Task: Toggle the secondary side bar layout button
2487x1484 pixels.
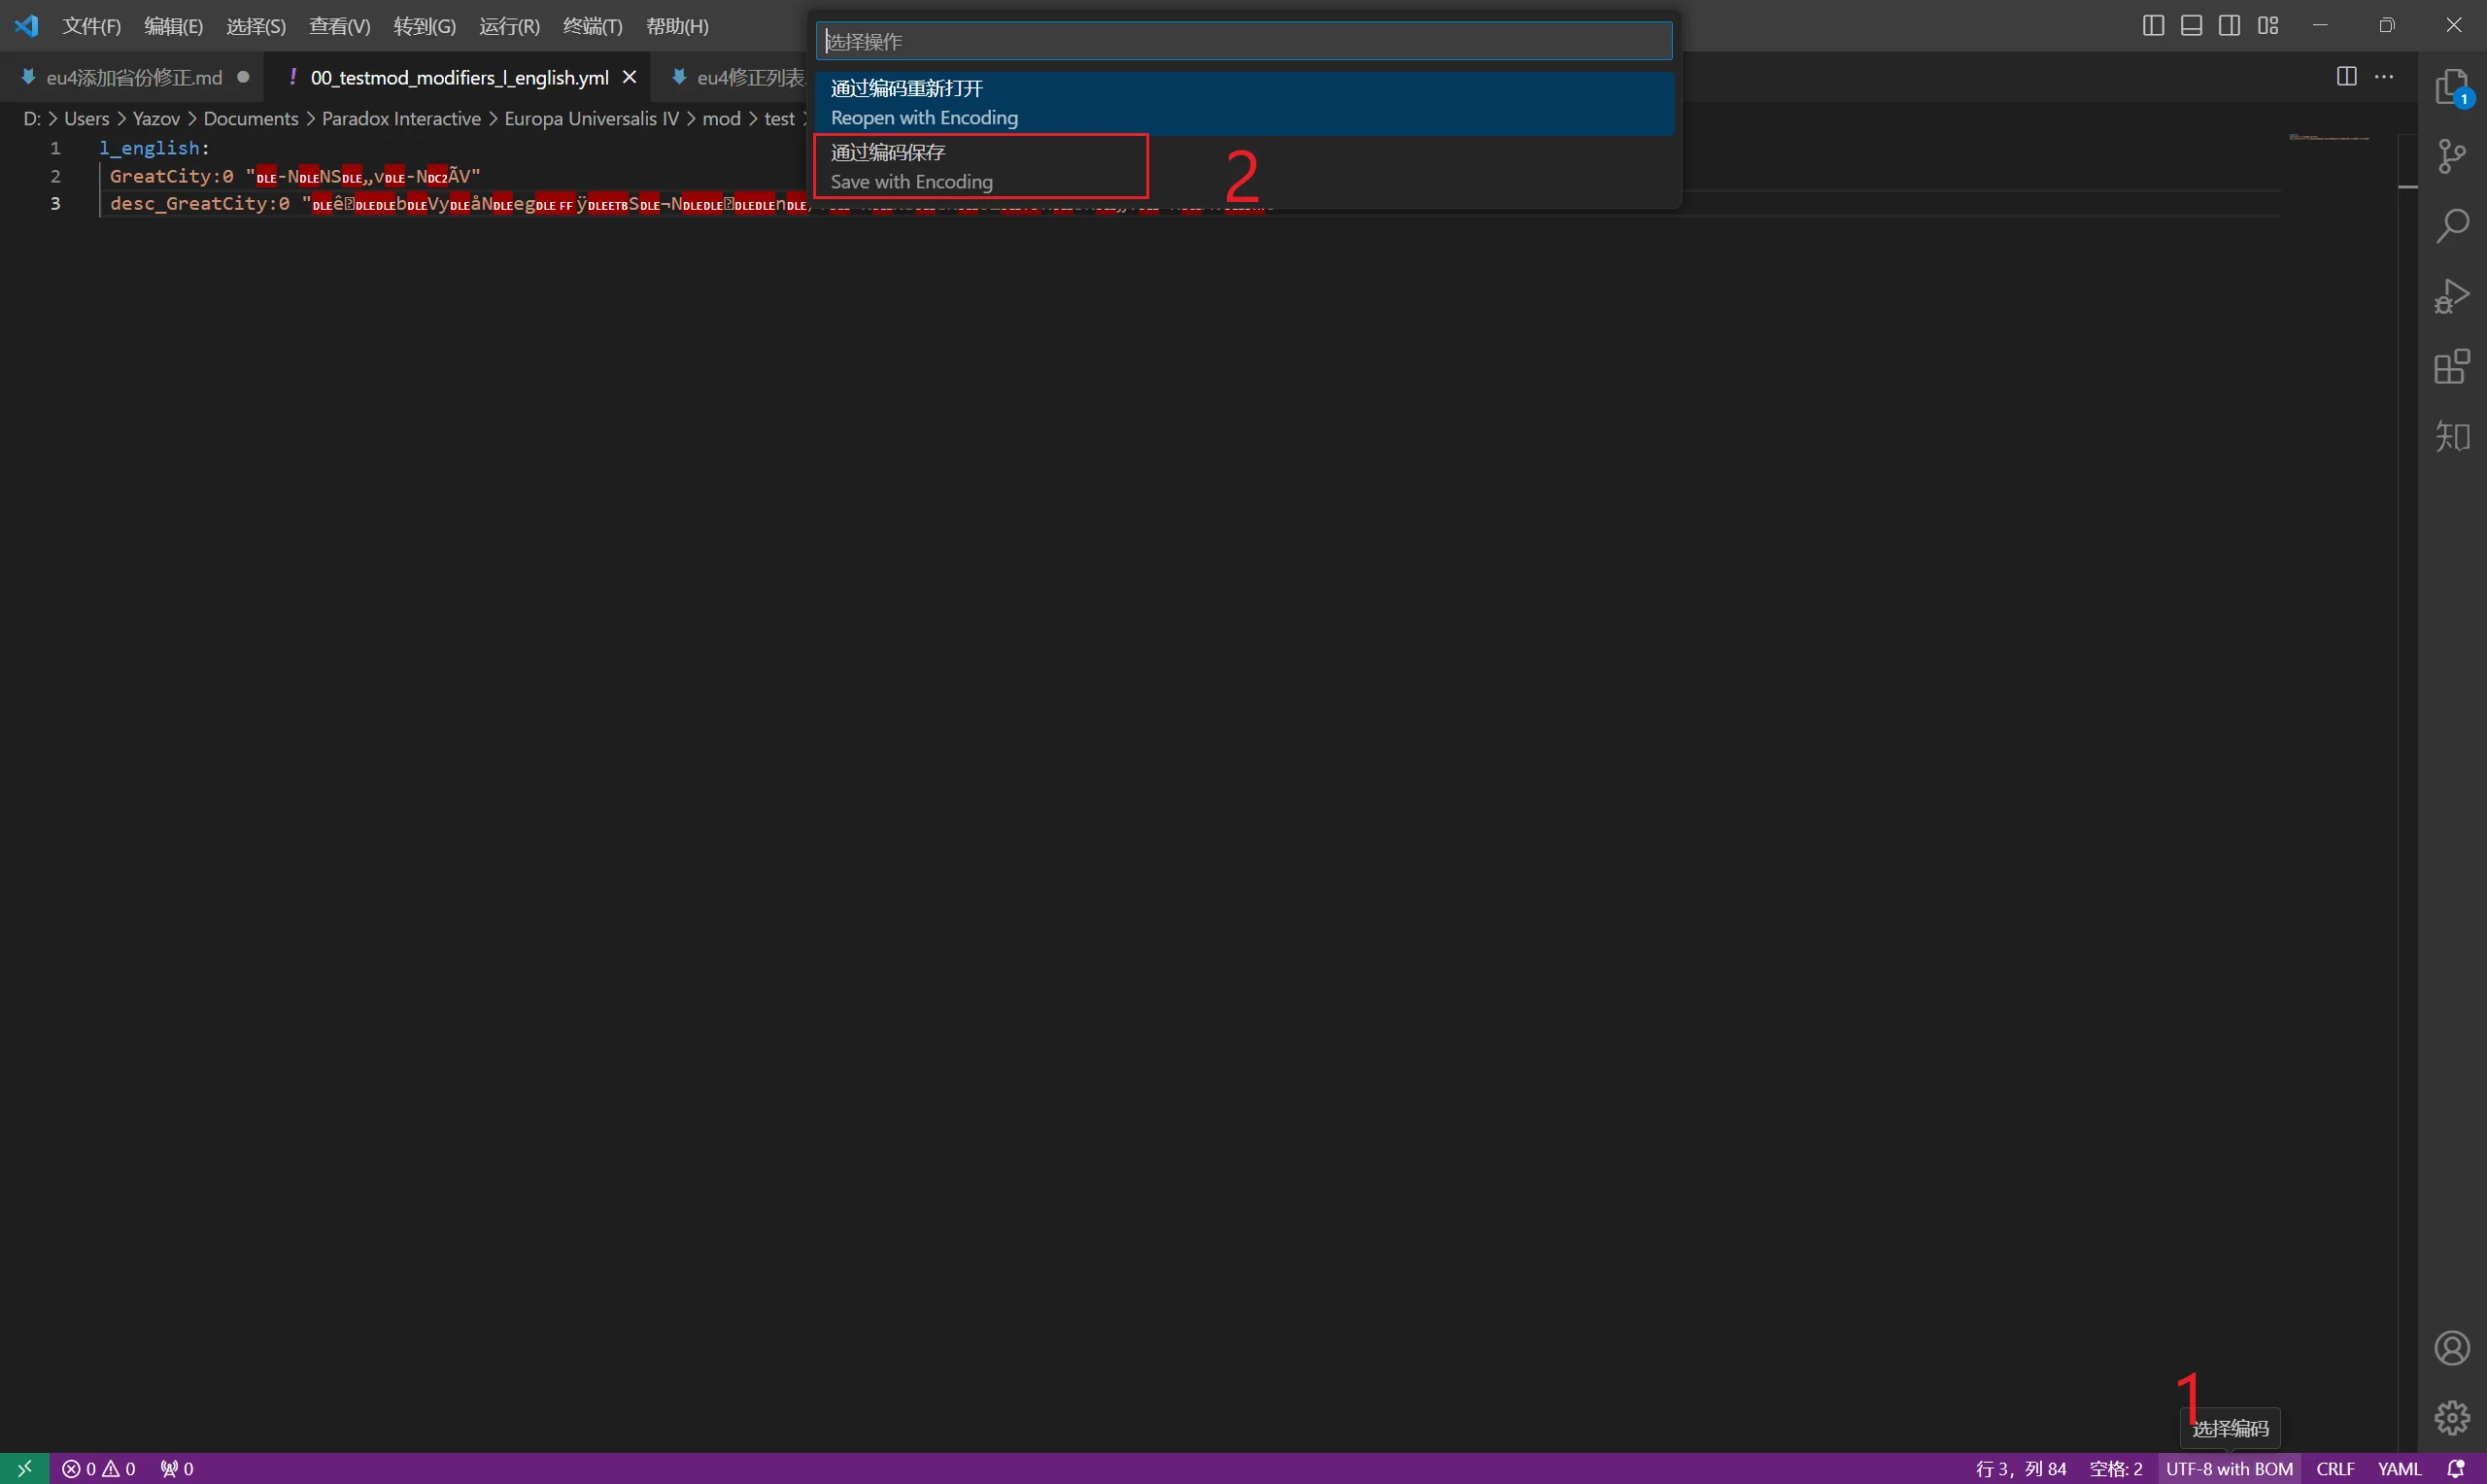Action: (x=2229, y=26)
